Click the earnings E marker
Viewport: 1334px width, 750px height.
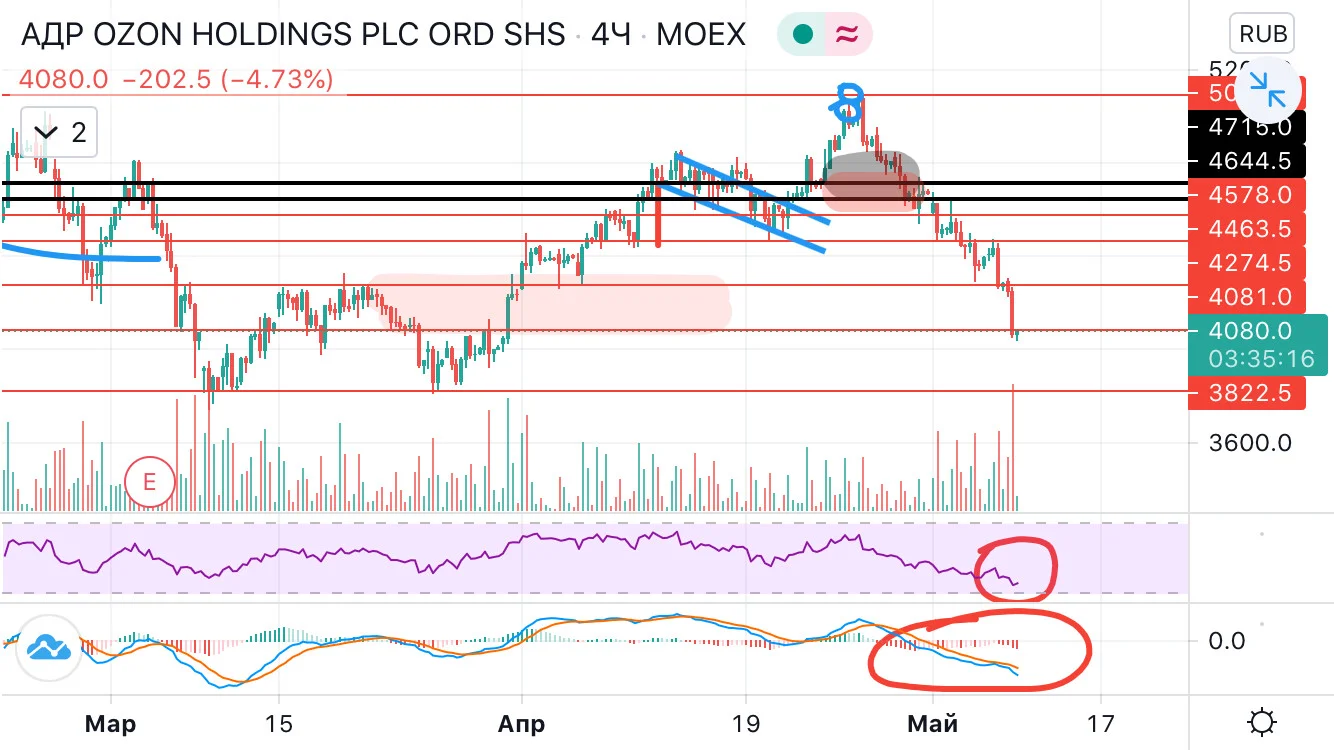point(150,483)
